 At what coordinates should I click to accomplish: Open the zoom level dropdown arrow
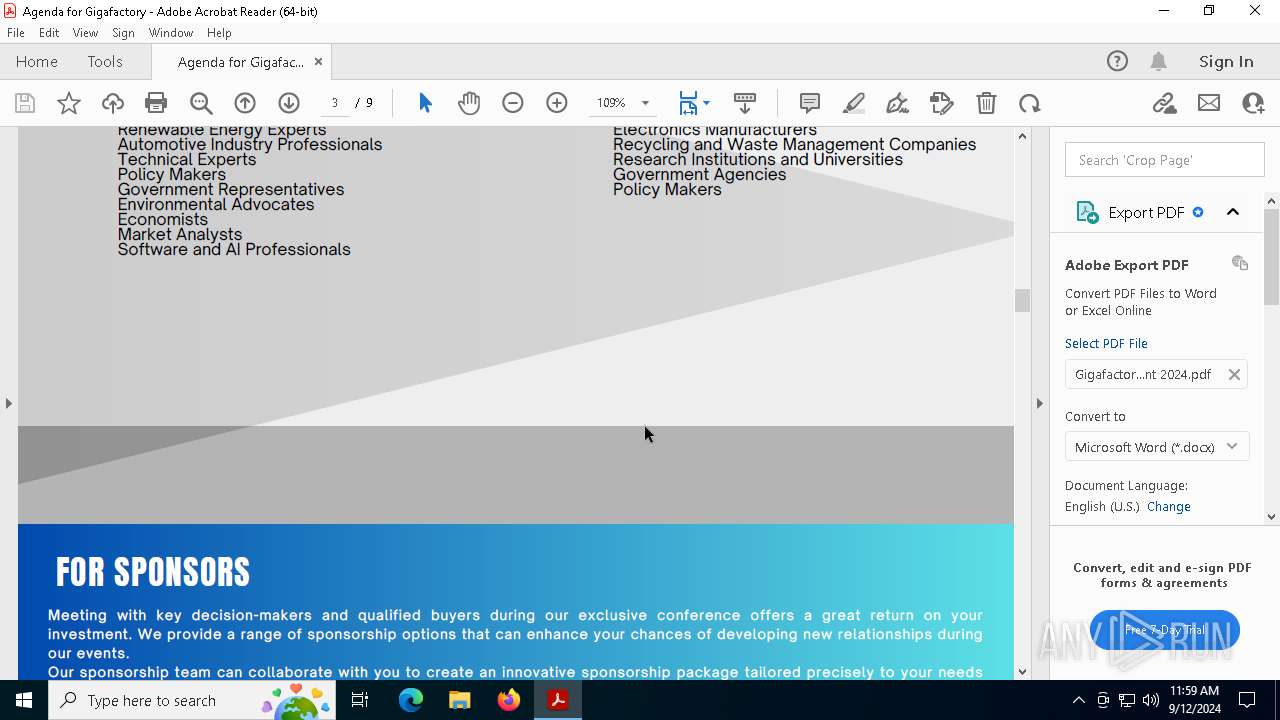point(645,103)
